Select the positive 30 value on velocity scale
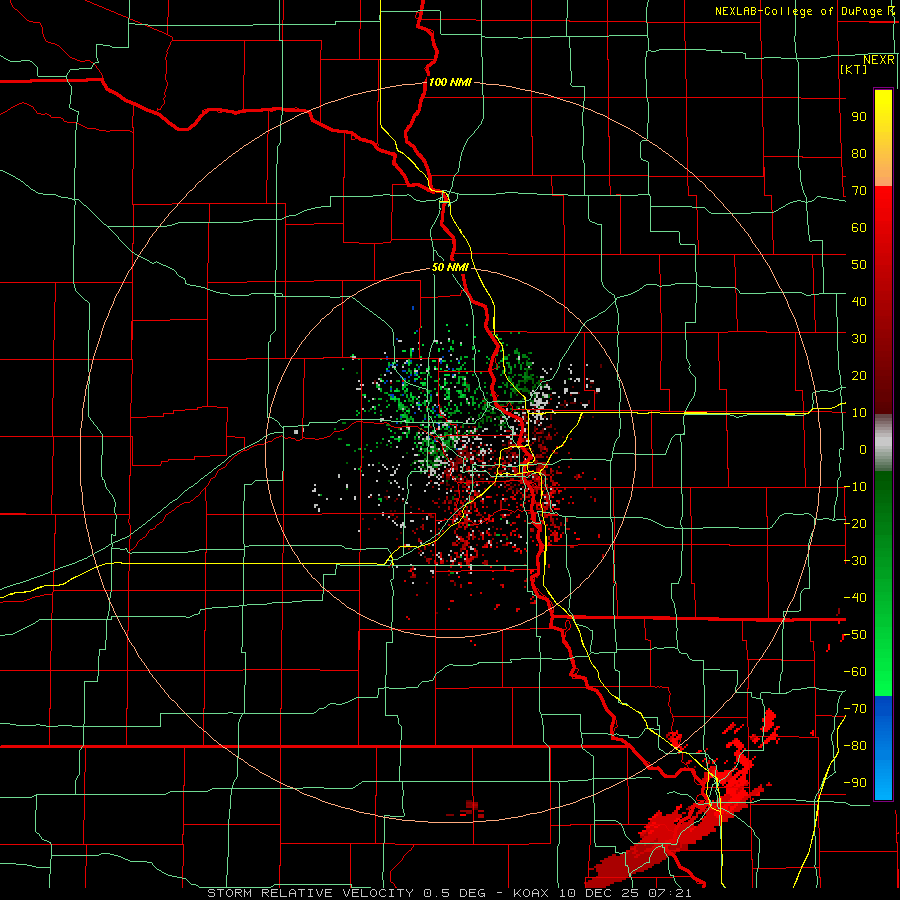 coord(859,339)
